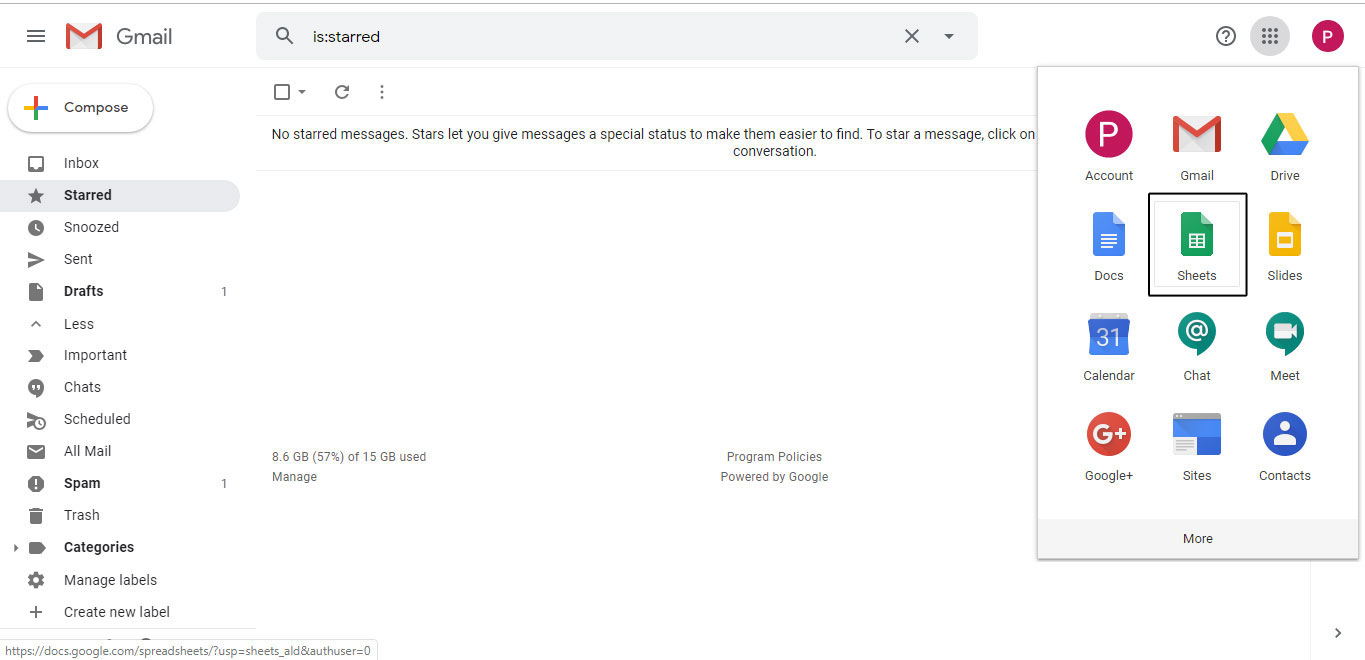Open the Docs app
The height and width of the screenshot is (660, 1365).
(x=1109, y=247)
